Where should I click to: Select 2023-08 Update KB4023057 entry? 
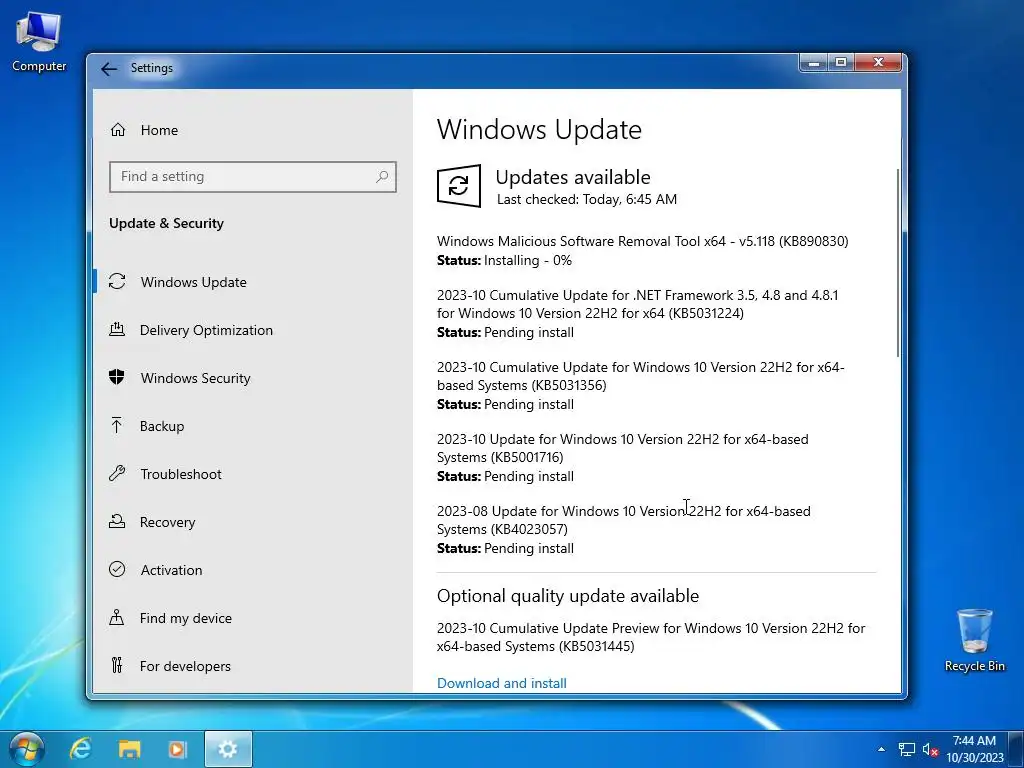624,520
